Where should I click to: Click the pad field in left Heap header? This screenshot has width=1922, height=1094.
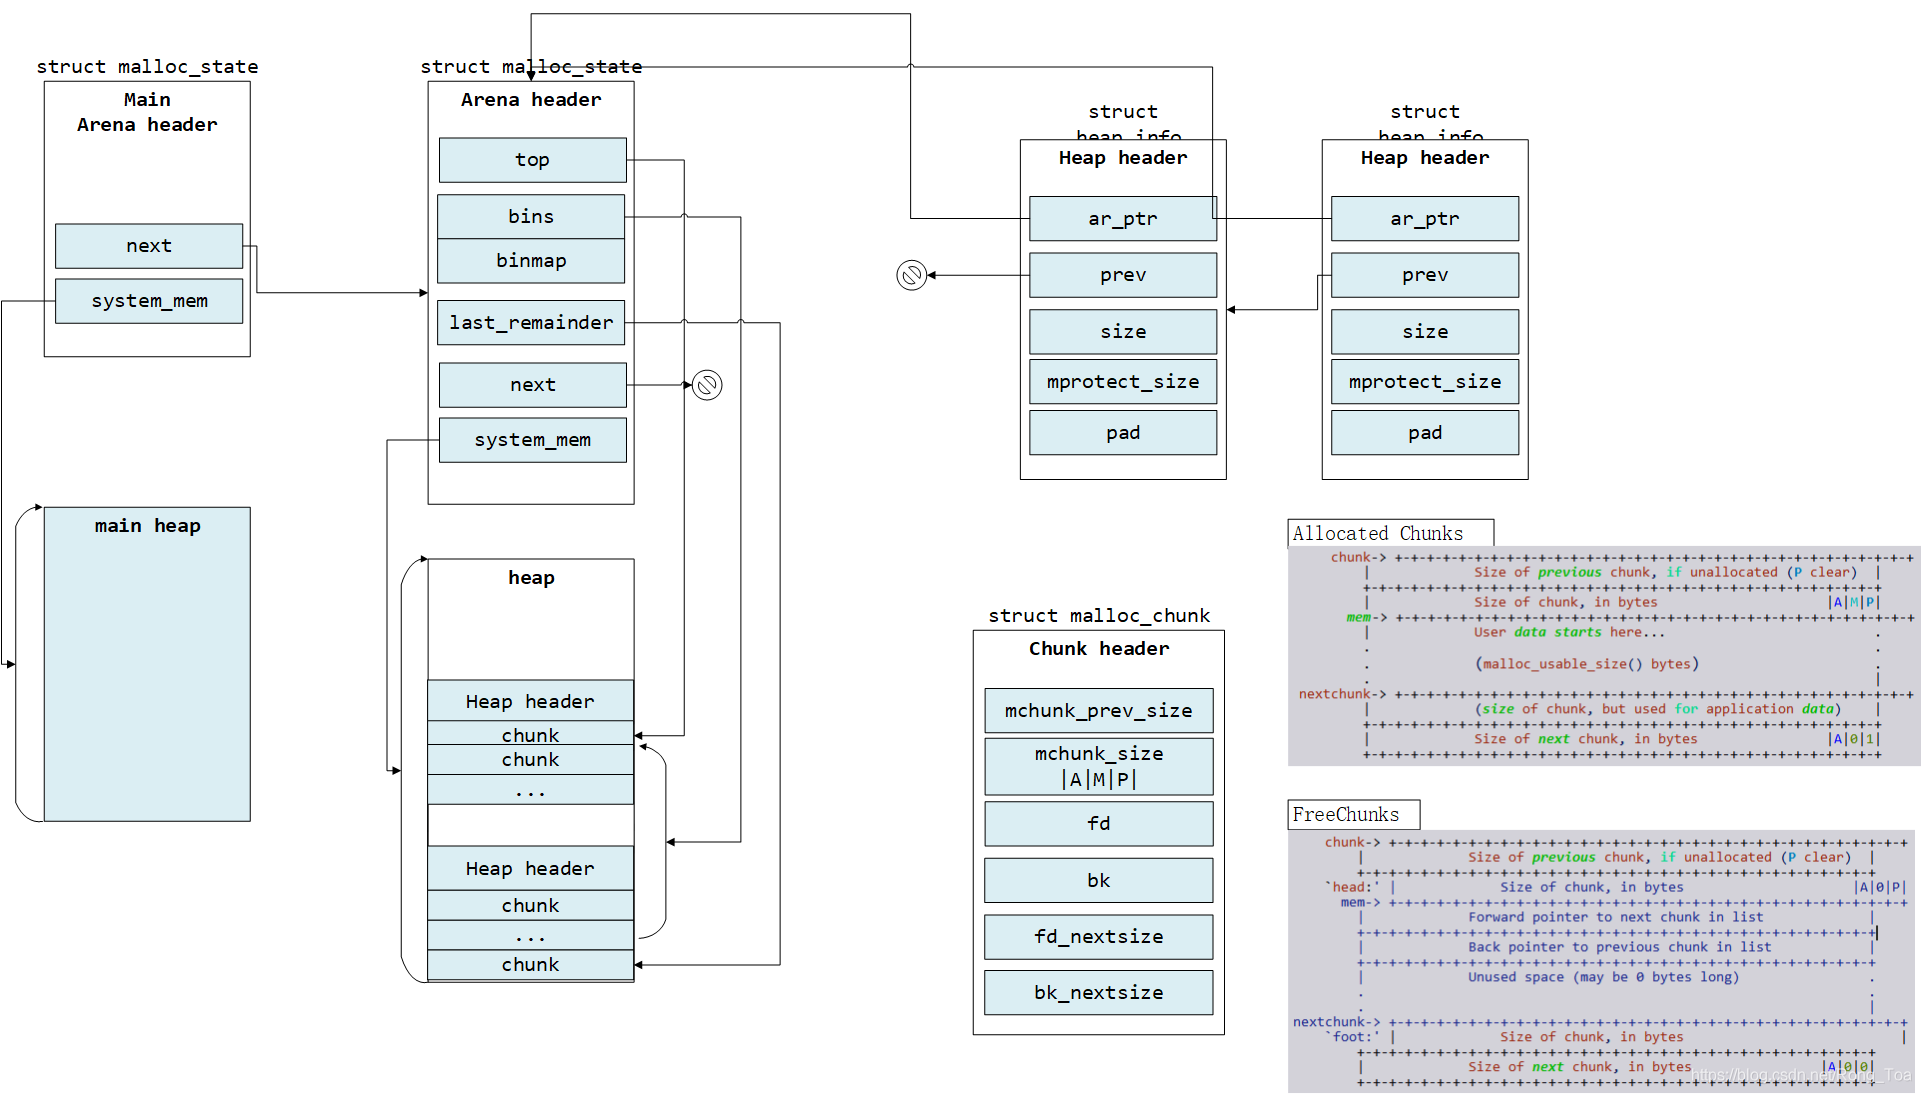coord(1122,433)
